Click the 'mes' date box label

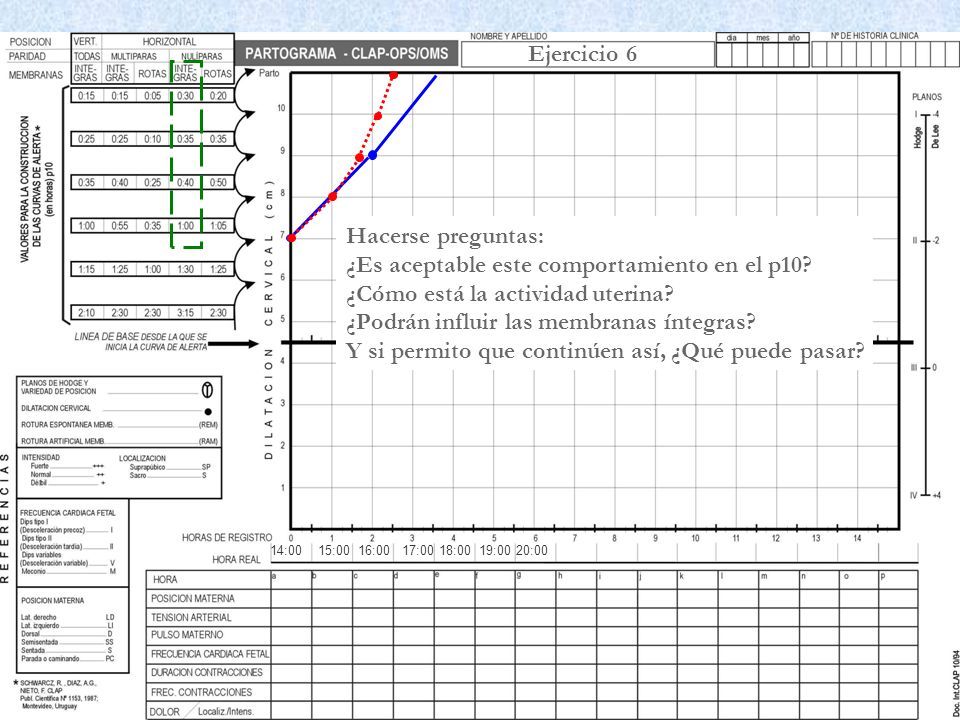763,37
